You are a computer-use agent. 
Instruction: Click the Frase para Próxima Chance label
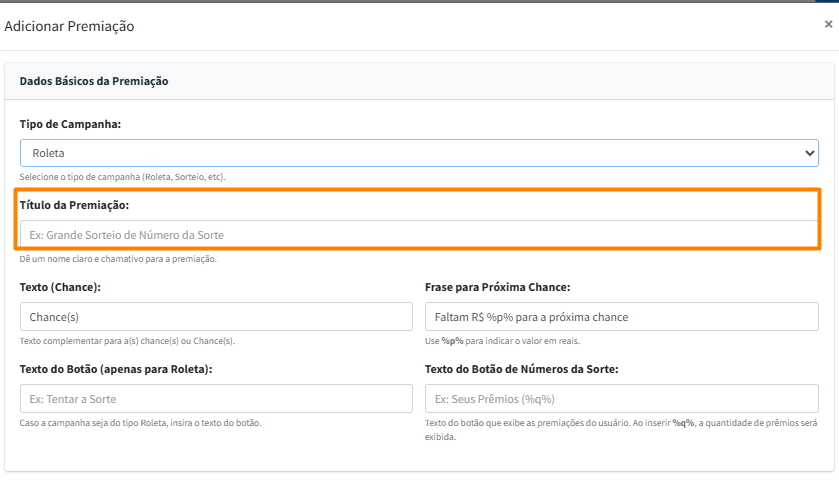point(497,287)
